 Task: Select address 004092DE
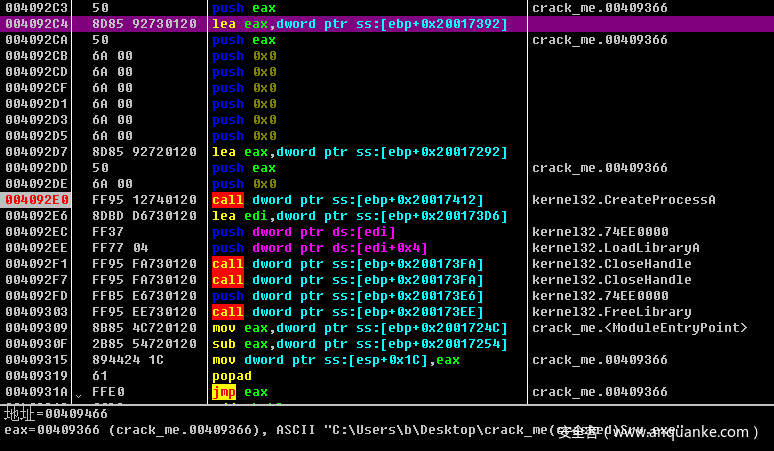(36, 184)
